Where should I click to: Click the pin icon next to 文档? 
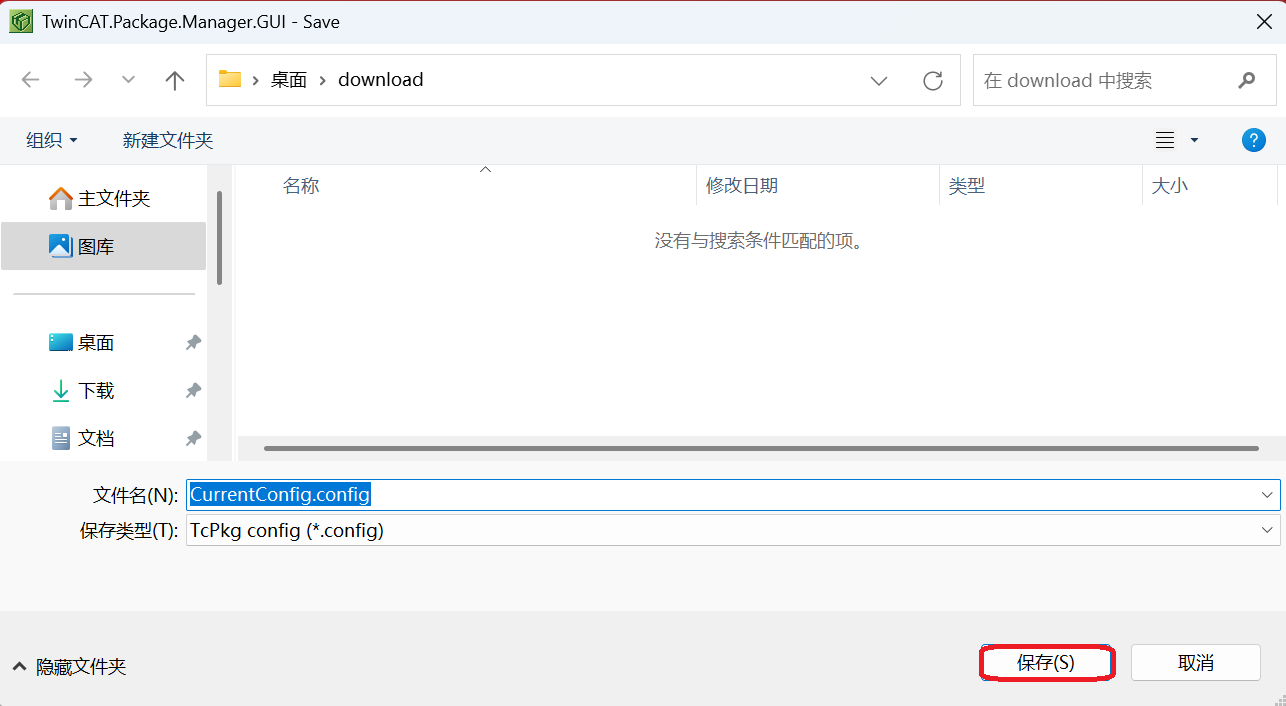(x=192, y=438)
